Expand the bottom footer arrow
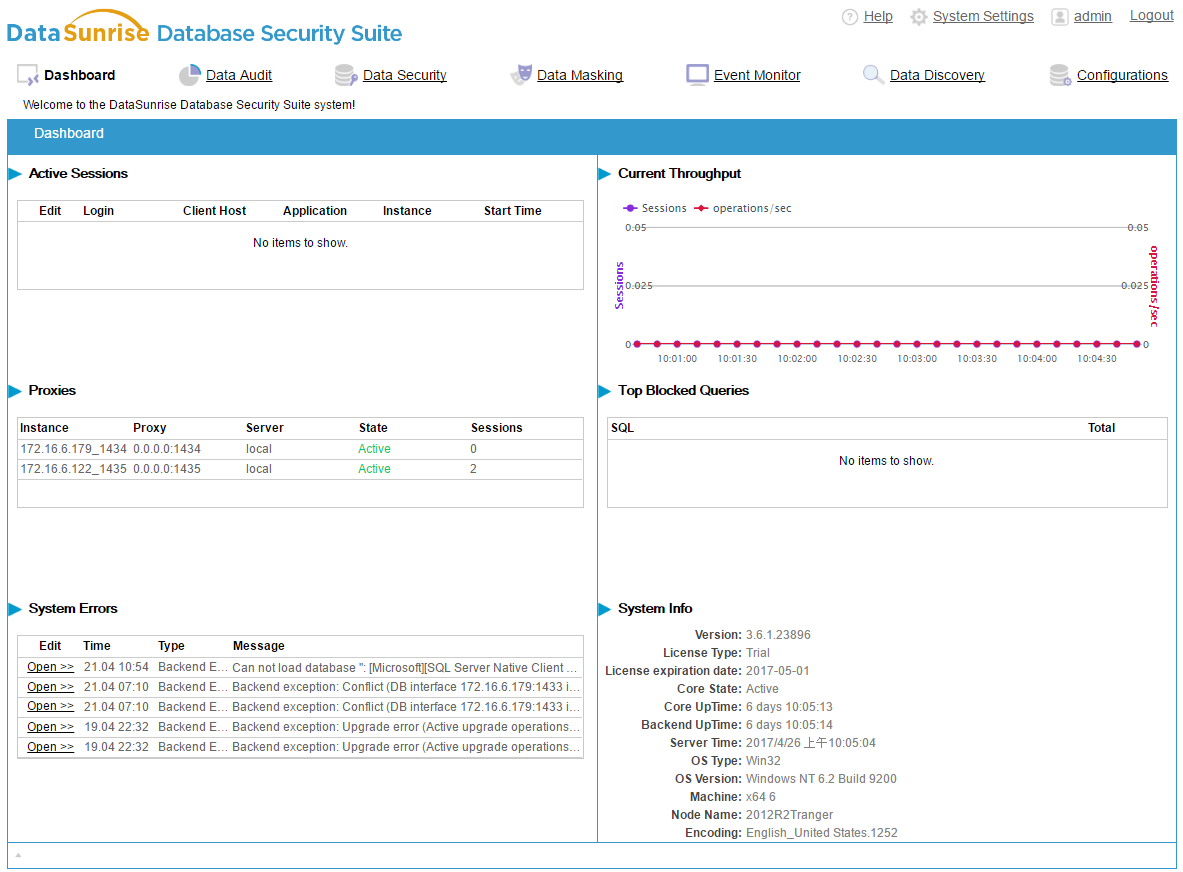The height and width of the screenshot is (872, 1183). tap(18, 855)
